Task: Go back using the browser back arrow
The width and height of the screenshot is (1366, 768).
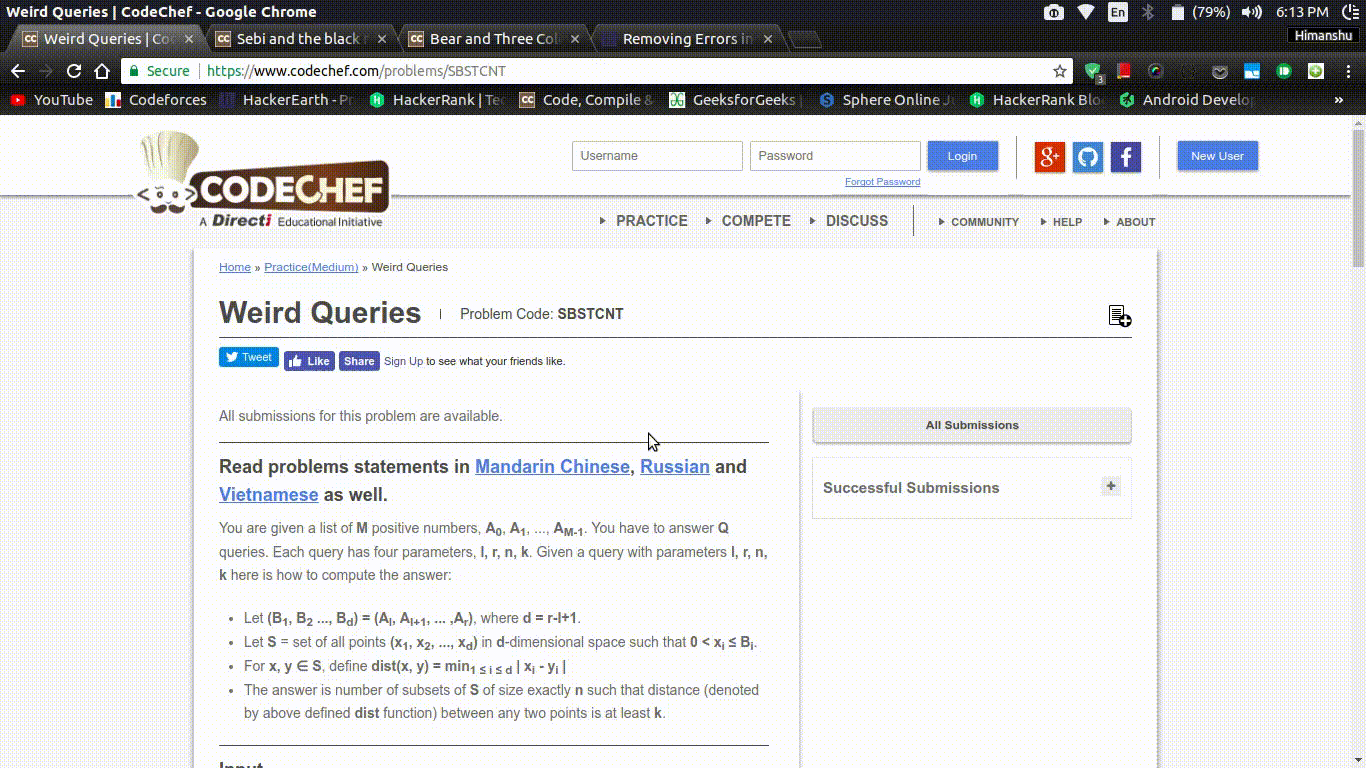Action: 17,71
